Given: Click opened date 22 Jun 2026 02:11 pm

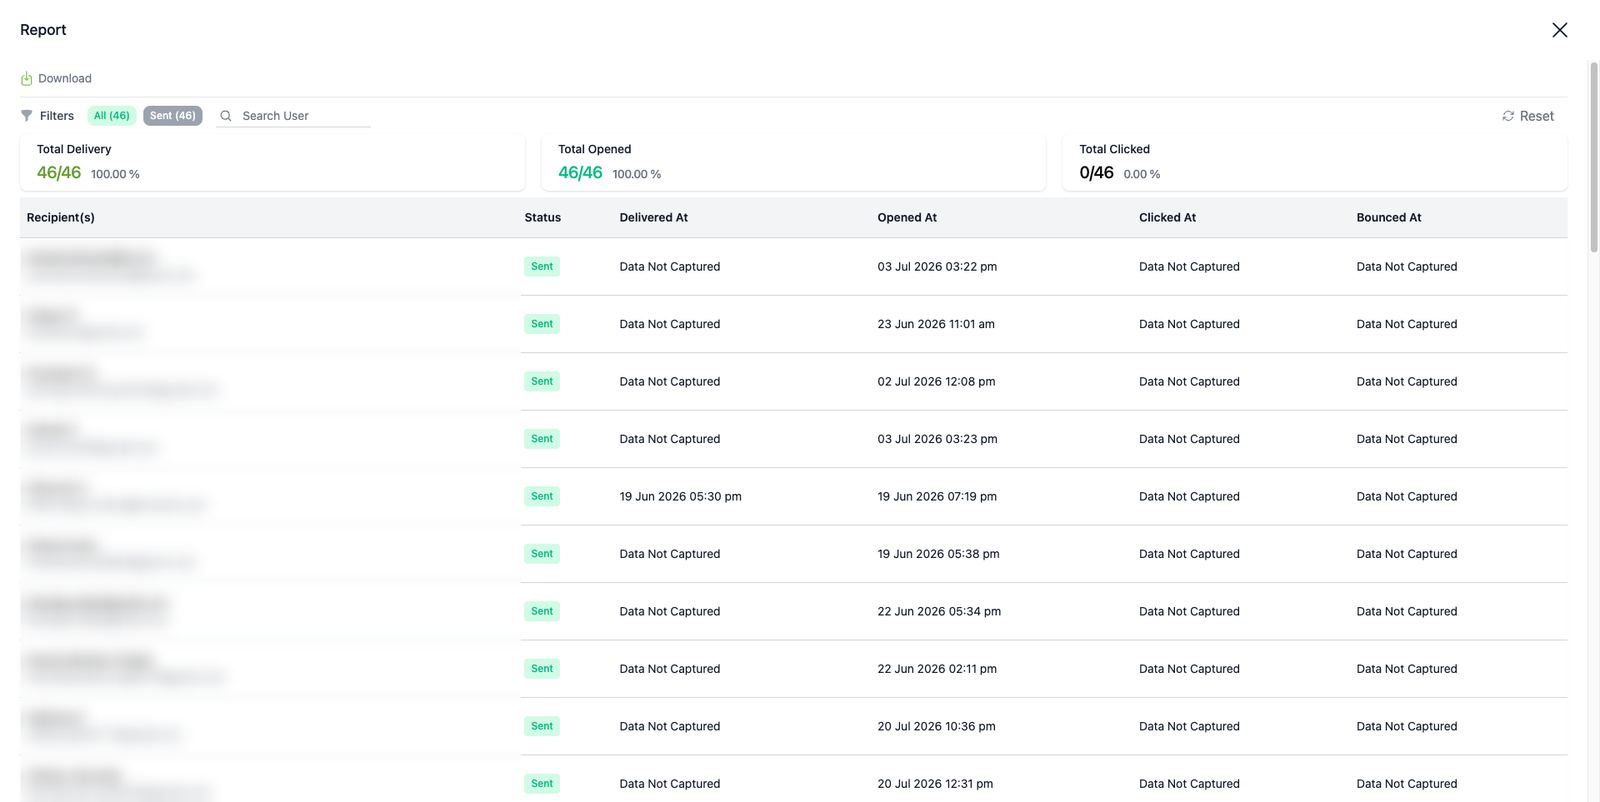Looking at the screenshot, I should [x=937, y=669].
